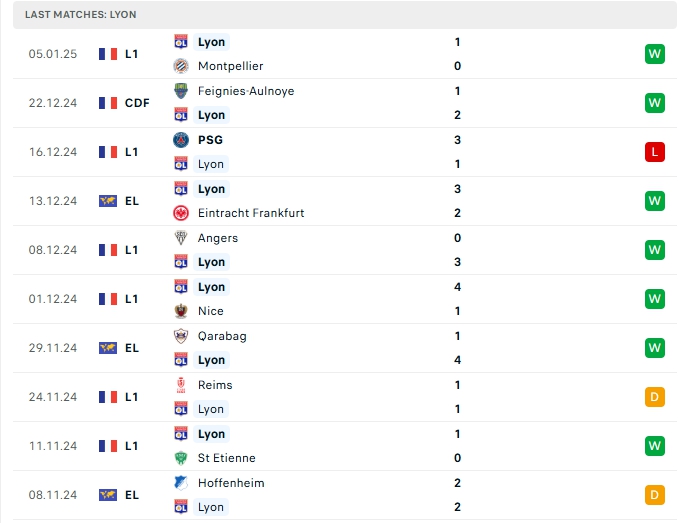Open the Feignies-Aulnoye team name link

pos(246,91)
